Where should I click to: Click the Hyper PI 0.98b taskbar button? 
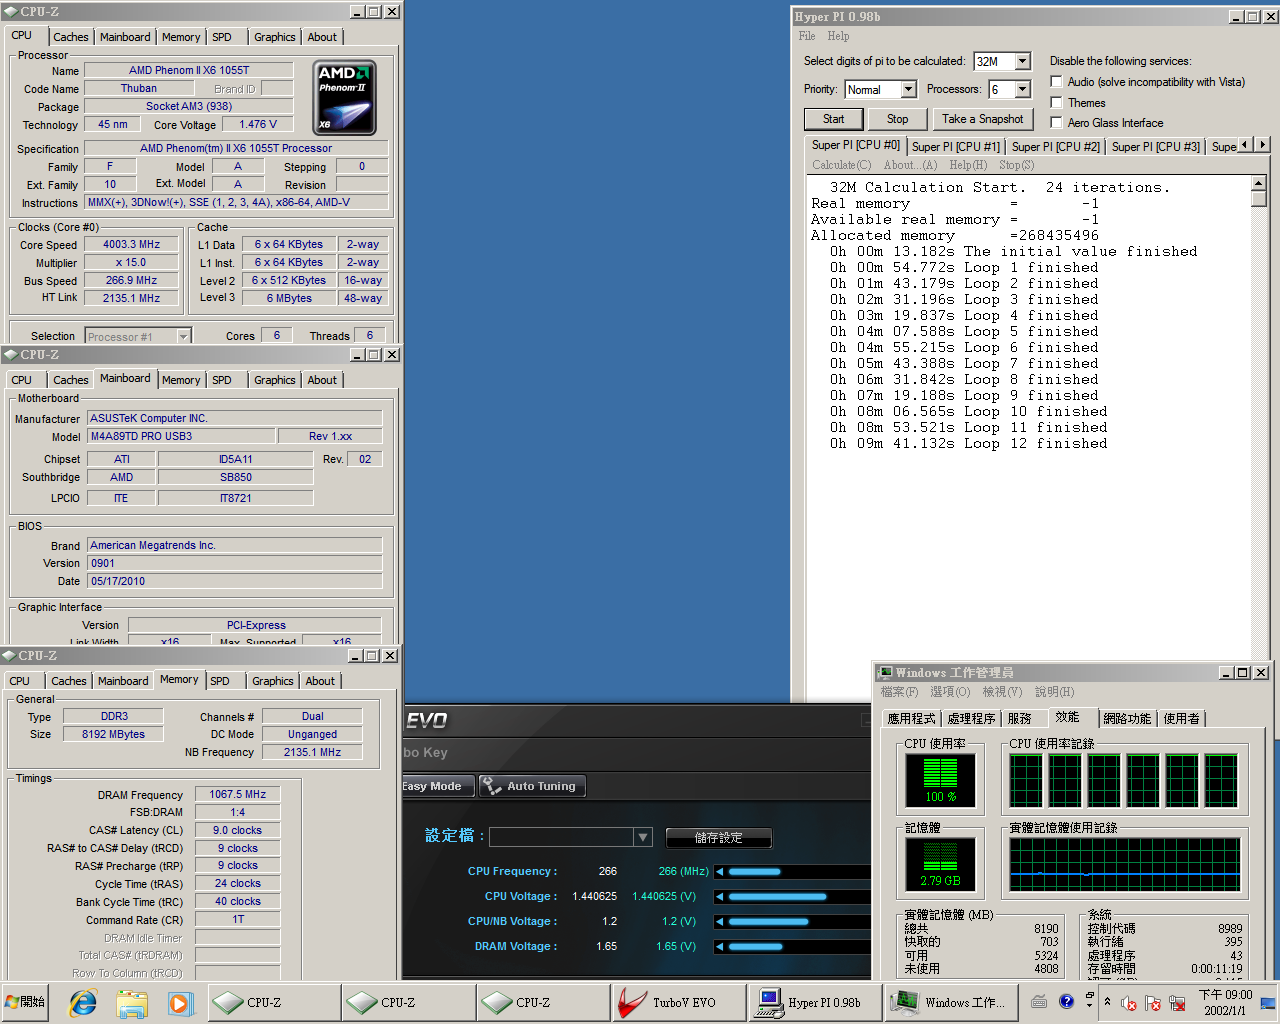coord(816,1002)
